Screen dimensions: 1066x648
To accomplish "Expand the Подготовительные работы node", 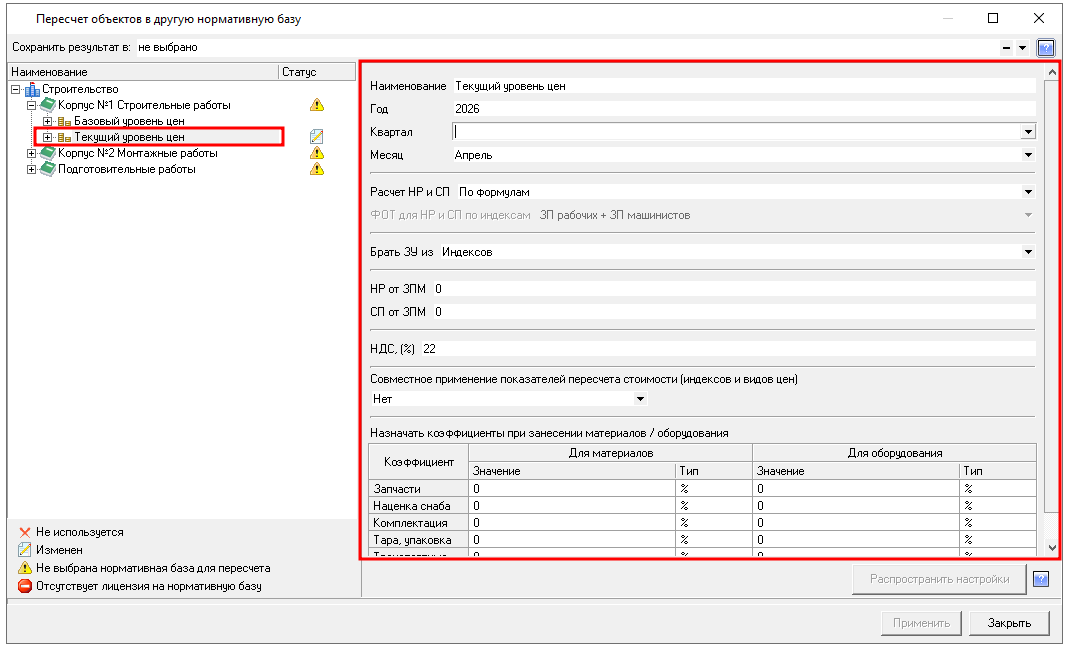I will [31, 169].
